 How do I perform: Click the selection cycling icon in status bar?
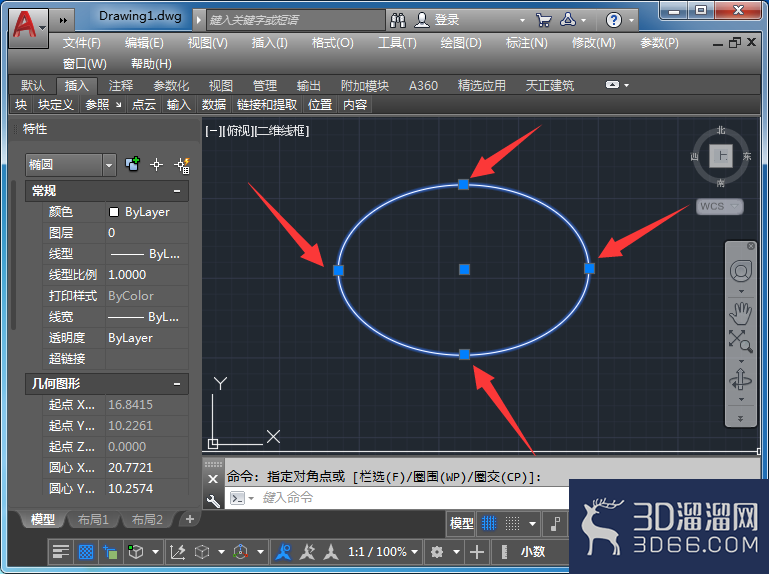110,552
